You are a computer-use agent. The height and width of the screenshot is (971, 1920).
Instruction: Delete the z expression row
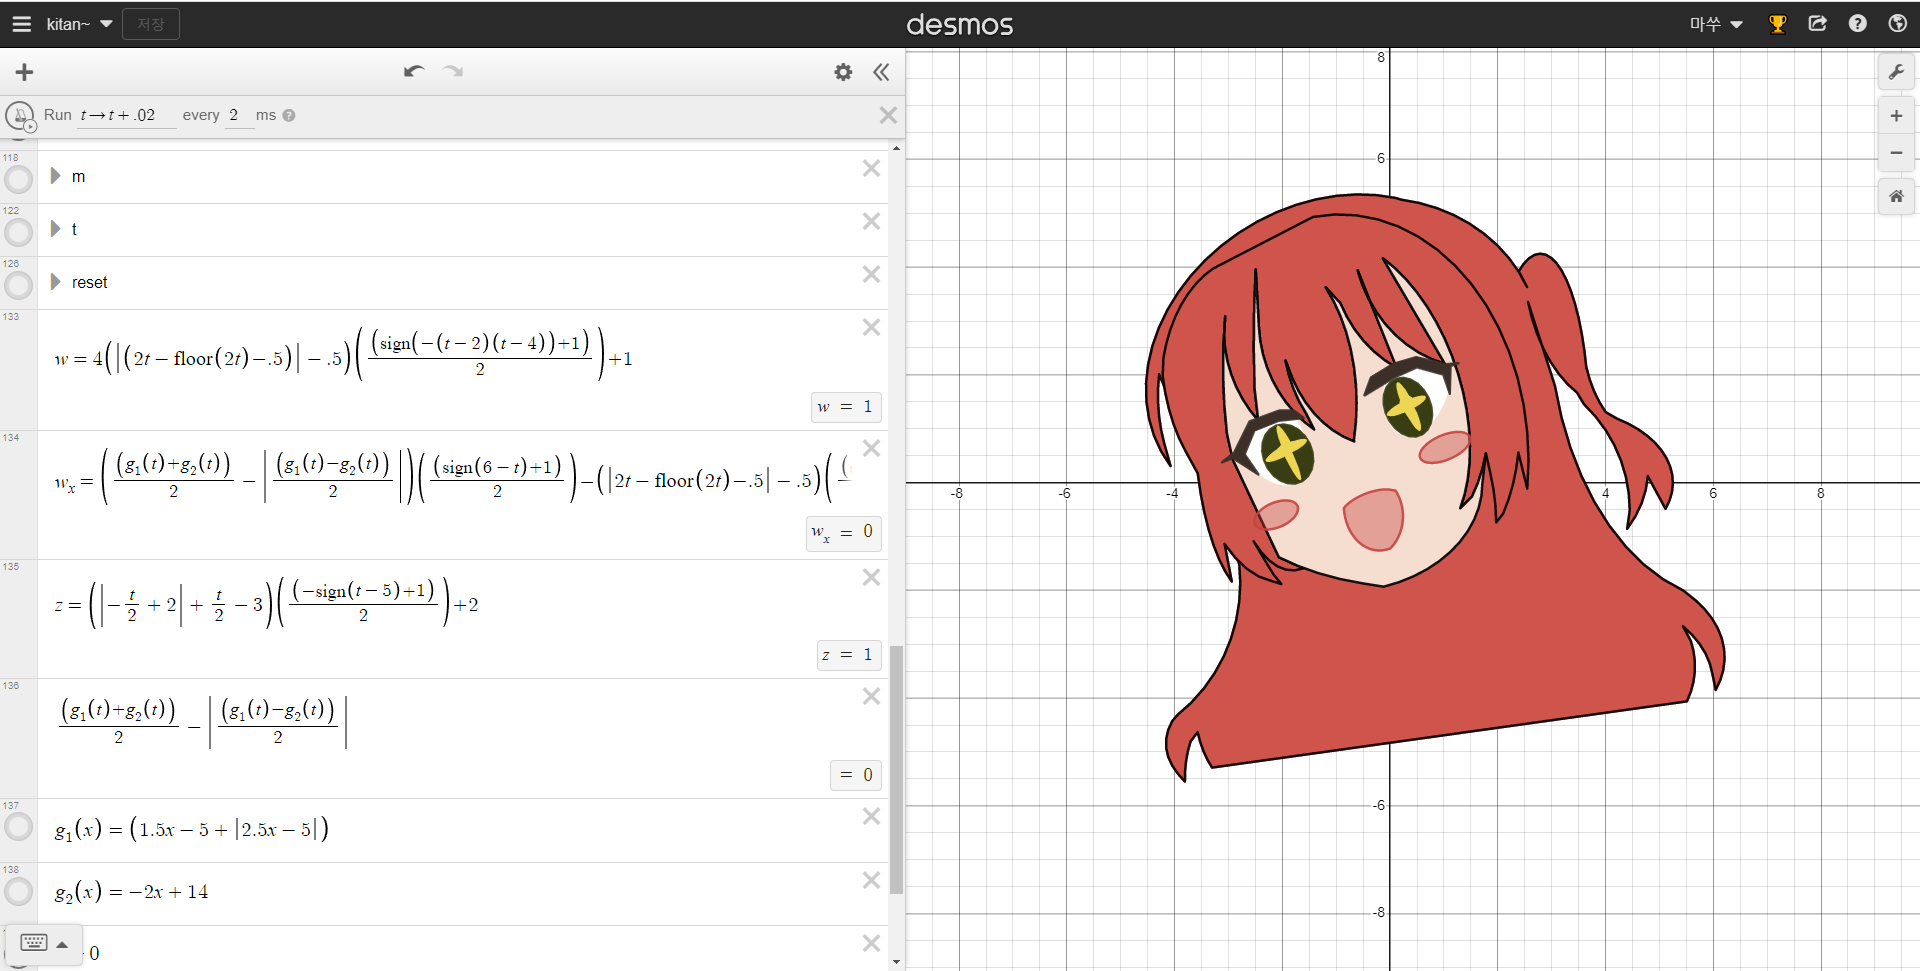[x=871, y=578]
